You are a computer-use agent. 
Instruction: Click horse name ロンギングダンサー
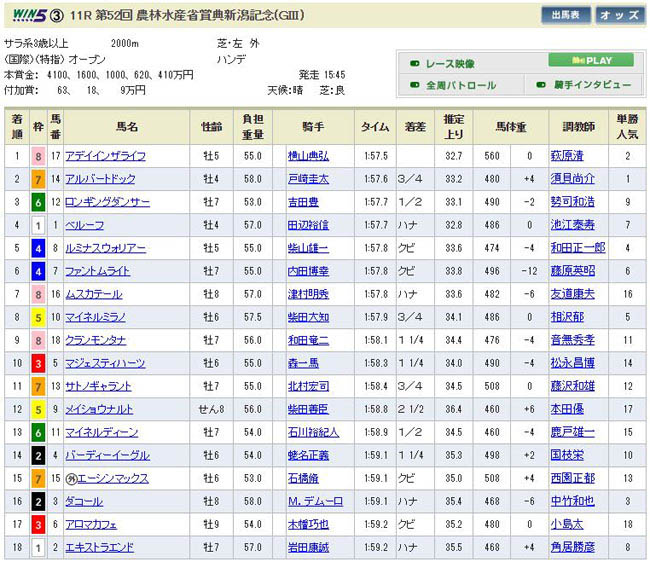tap(107, 202)
